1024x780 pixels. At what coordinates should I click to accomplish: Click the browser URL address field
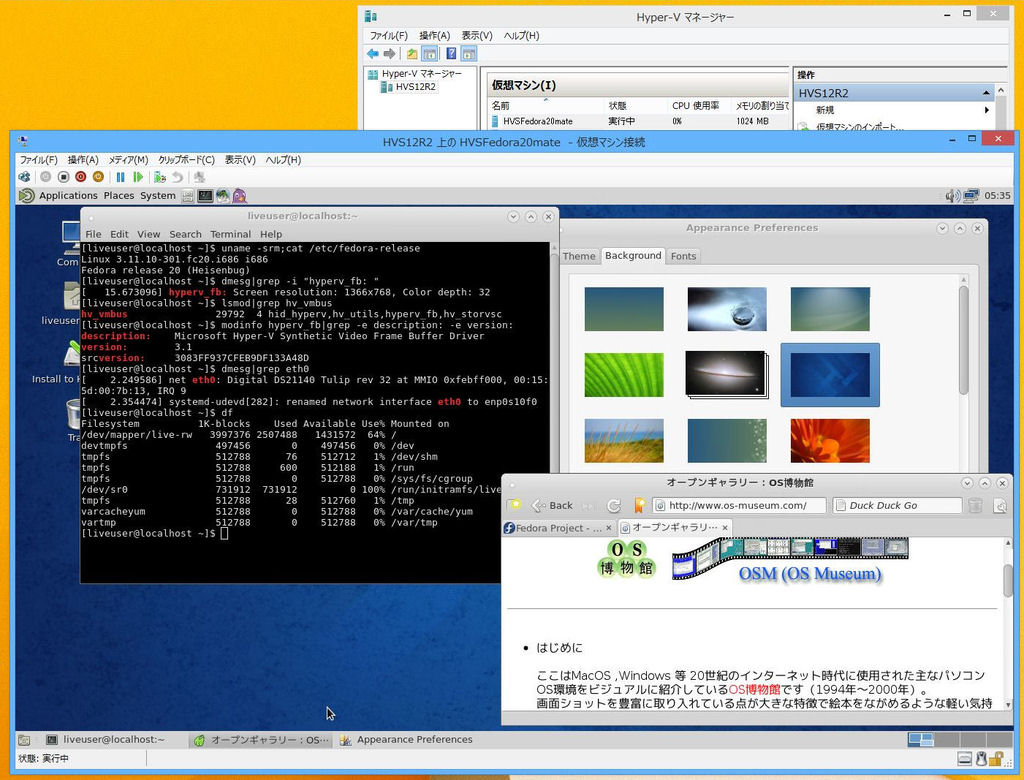(x=739, y=506)
